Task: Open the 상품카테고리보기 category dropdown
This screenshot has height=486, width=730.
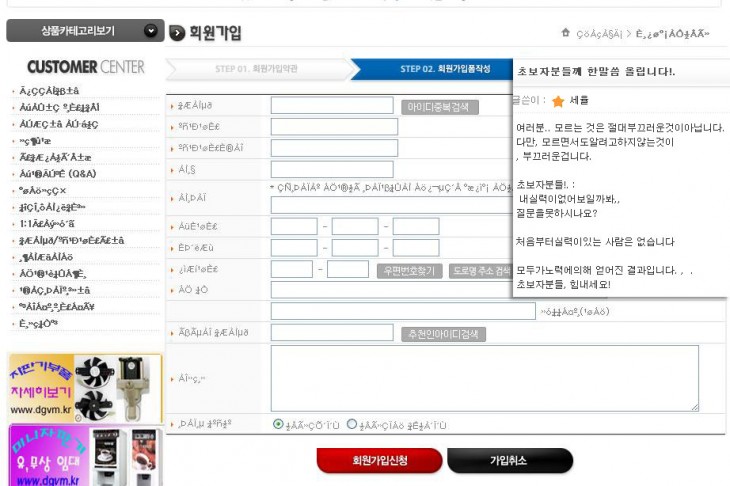Action: point(85,31)
